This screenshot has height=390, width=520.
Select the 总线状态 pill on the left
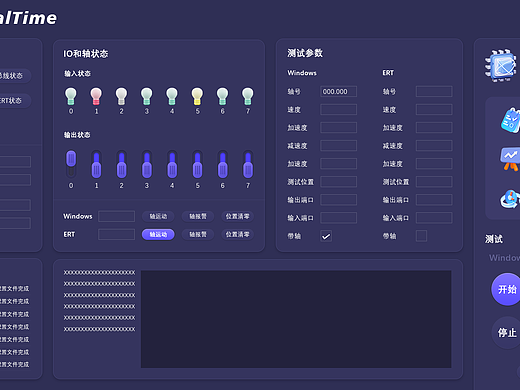click(x=15, y=76)
